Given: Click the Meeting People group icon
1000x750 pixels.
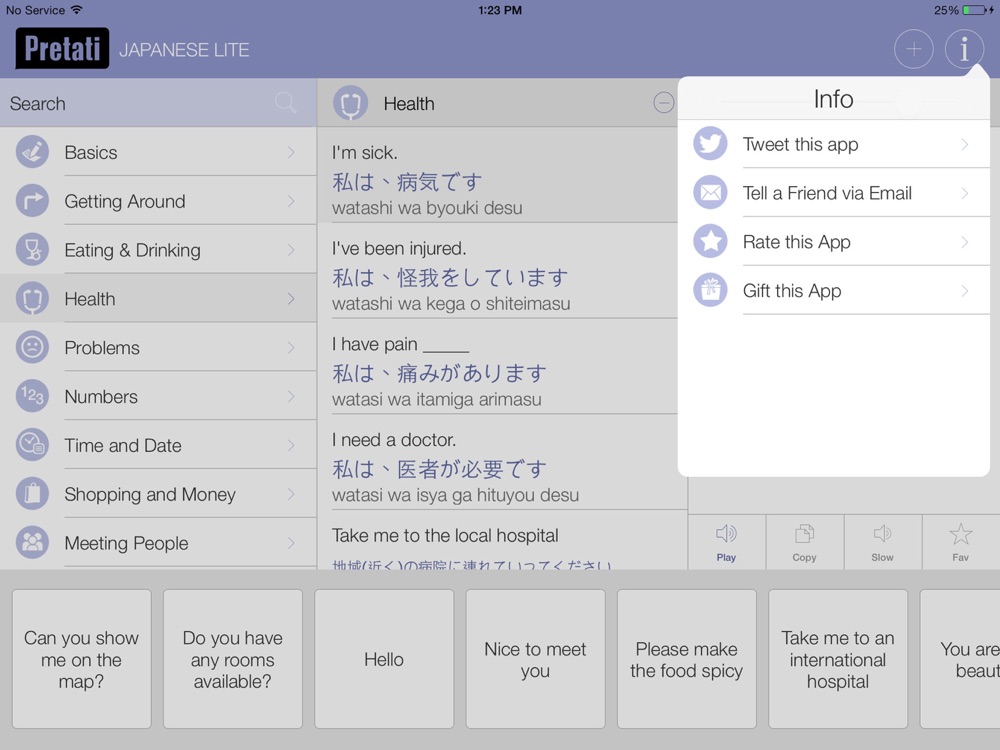Looking at the screenshot, I should [x=33, y=543].
